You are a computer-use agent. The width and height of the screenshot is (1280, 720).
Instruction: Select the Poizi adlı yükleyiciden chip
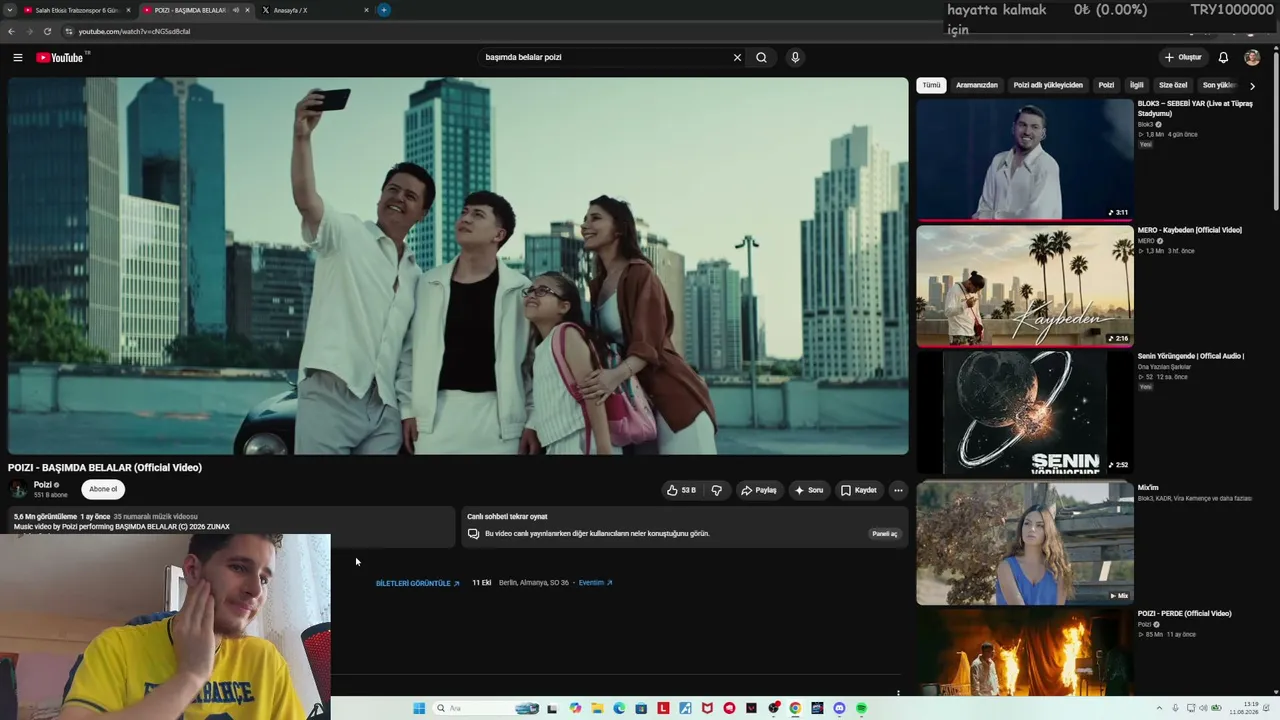[x=1048, y=86]
